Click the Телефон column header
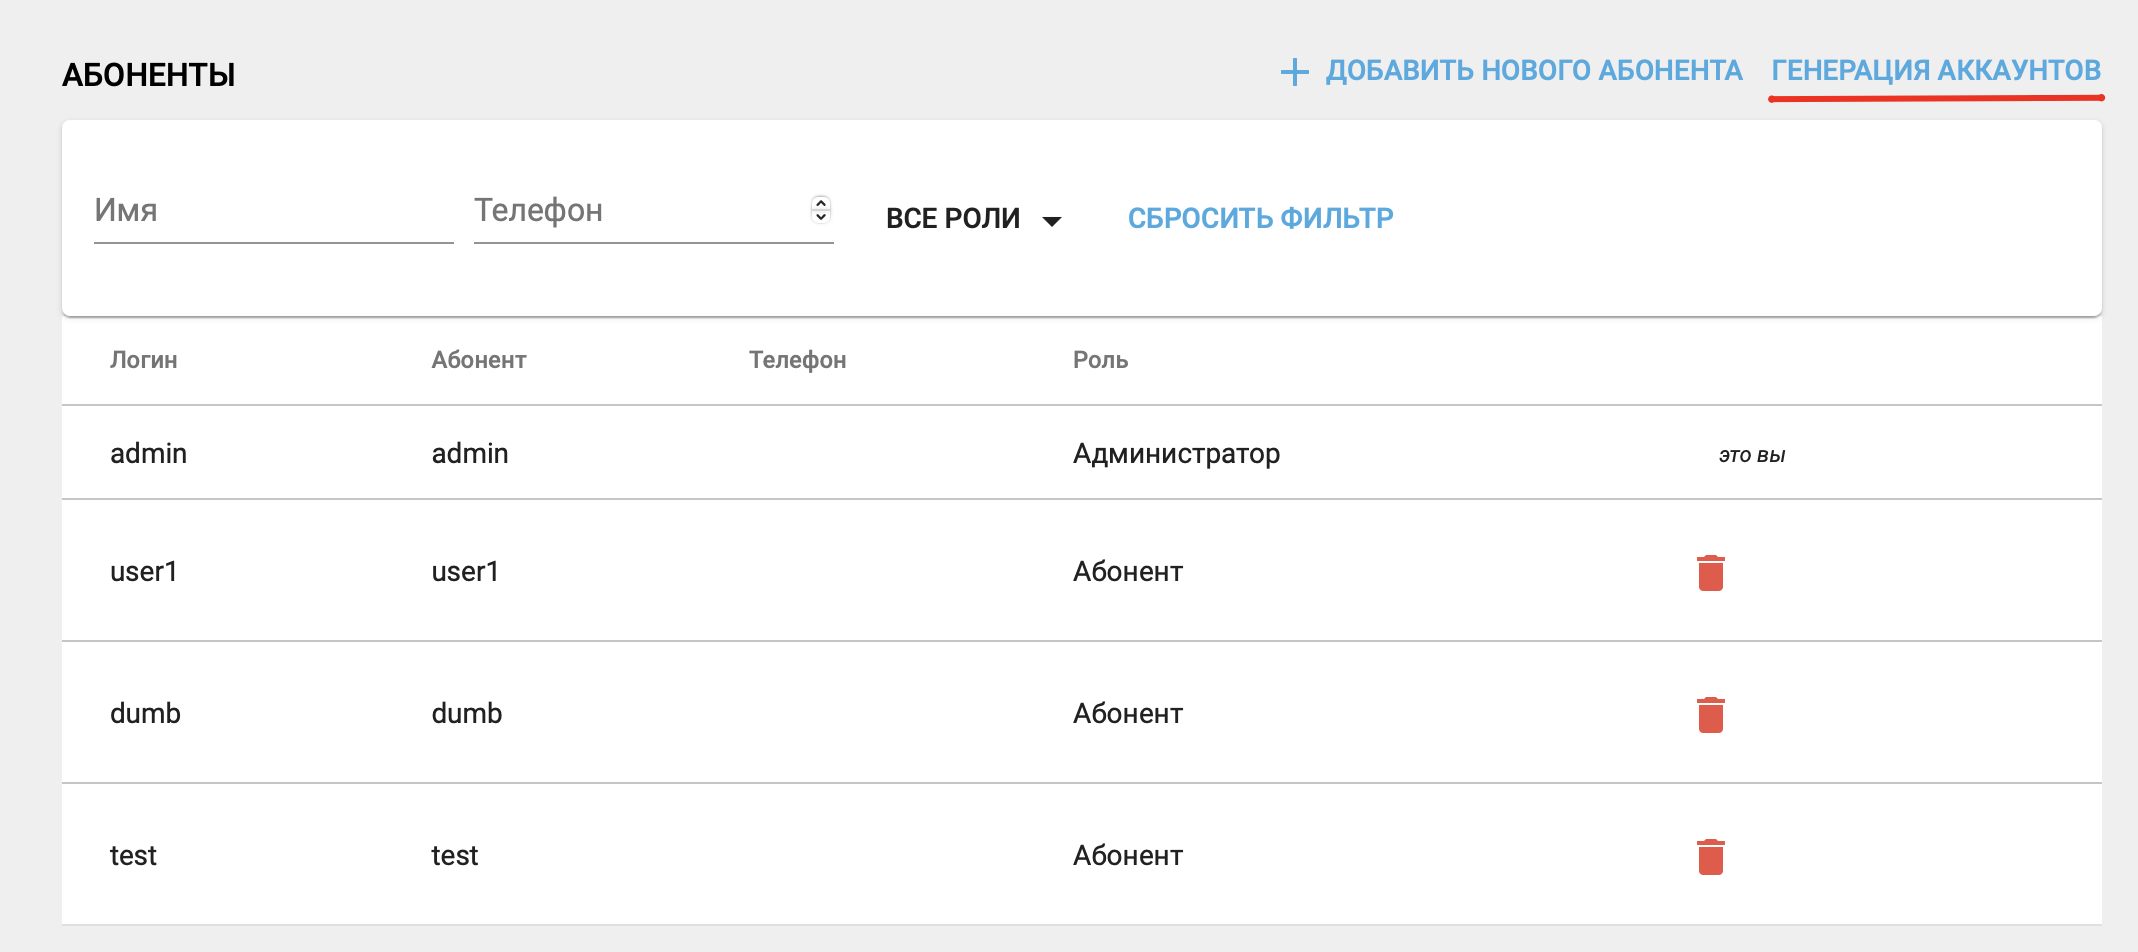 tap(797, 360)
